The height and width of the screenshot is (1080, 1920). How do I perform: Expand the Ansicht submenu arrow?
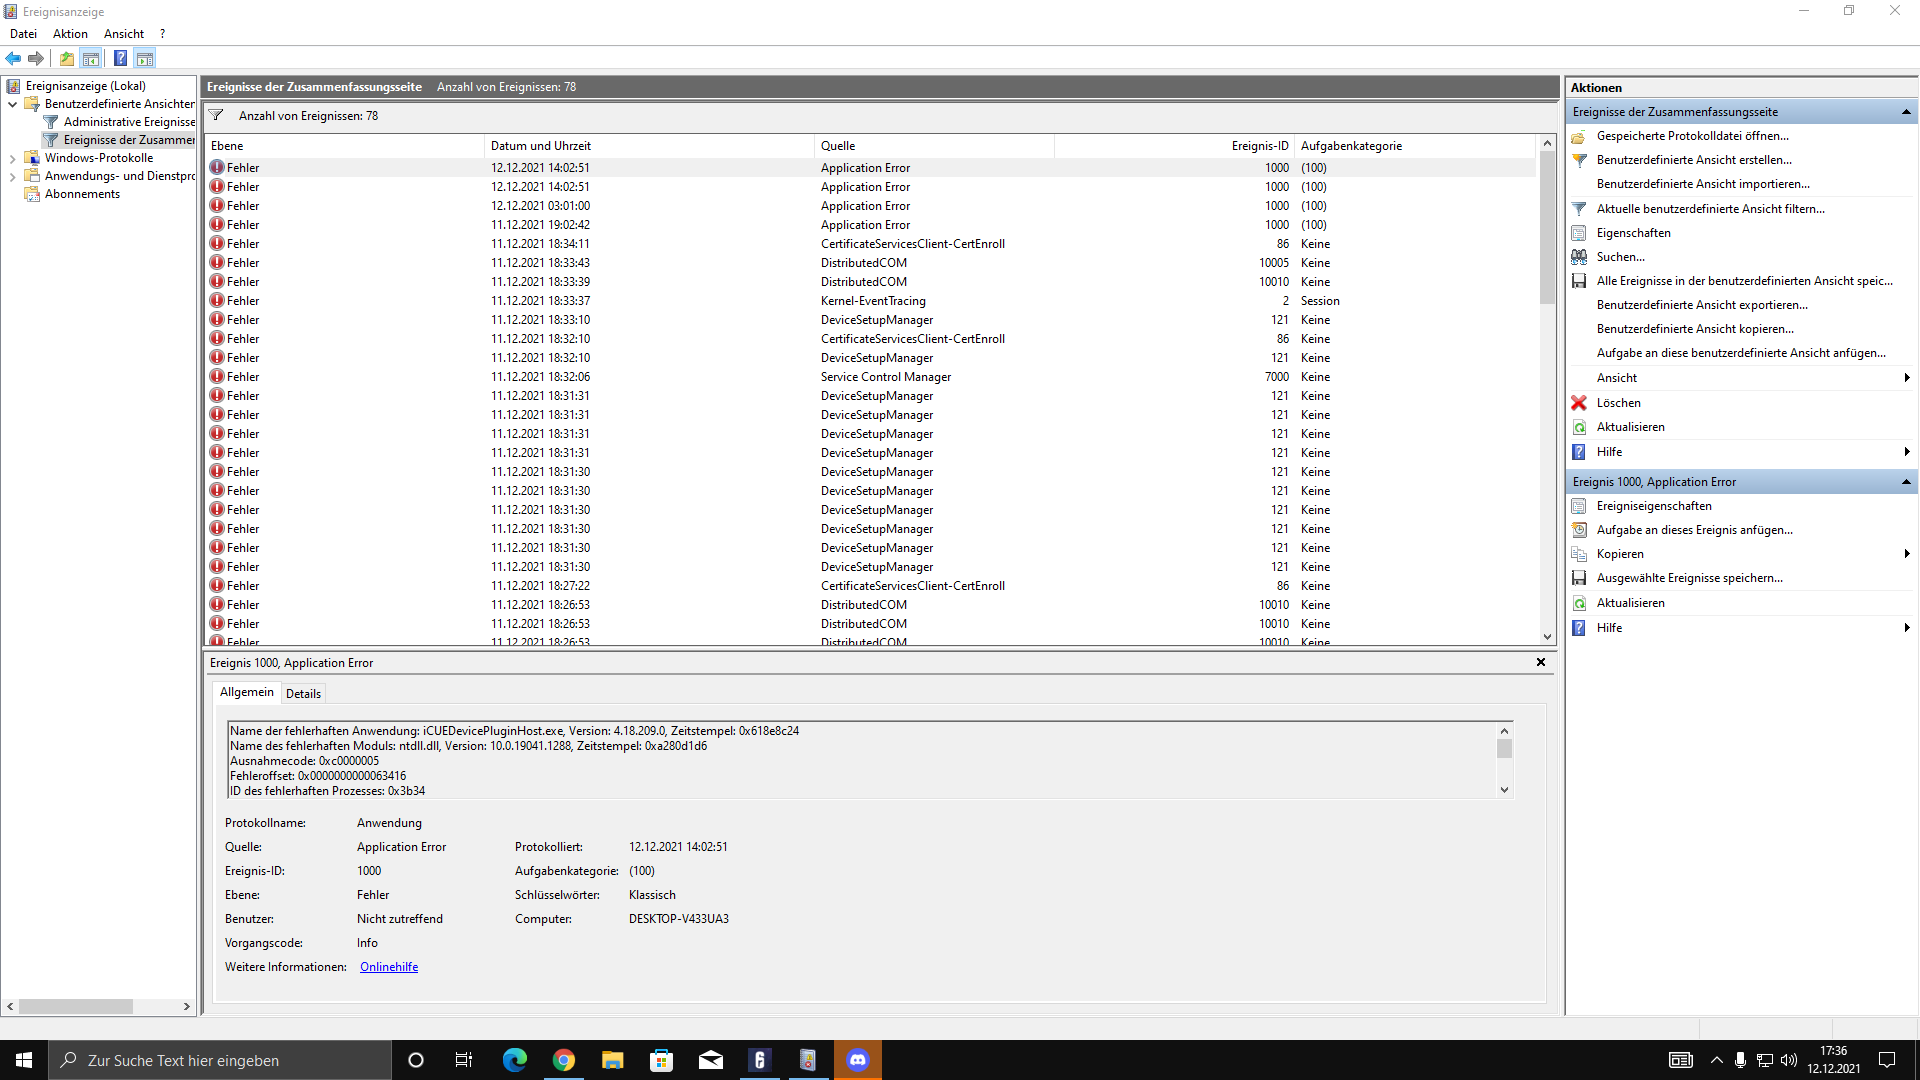[1907, 378]
